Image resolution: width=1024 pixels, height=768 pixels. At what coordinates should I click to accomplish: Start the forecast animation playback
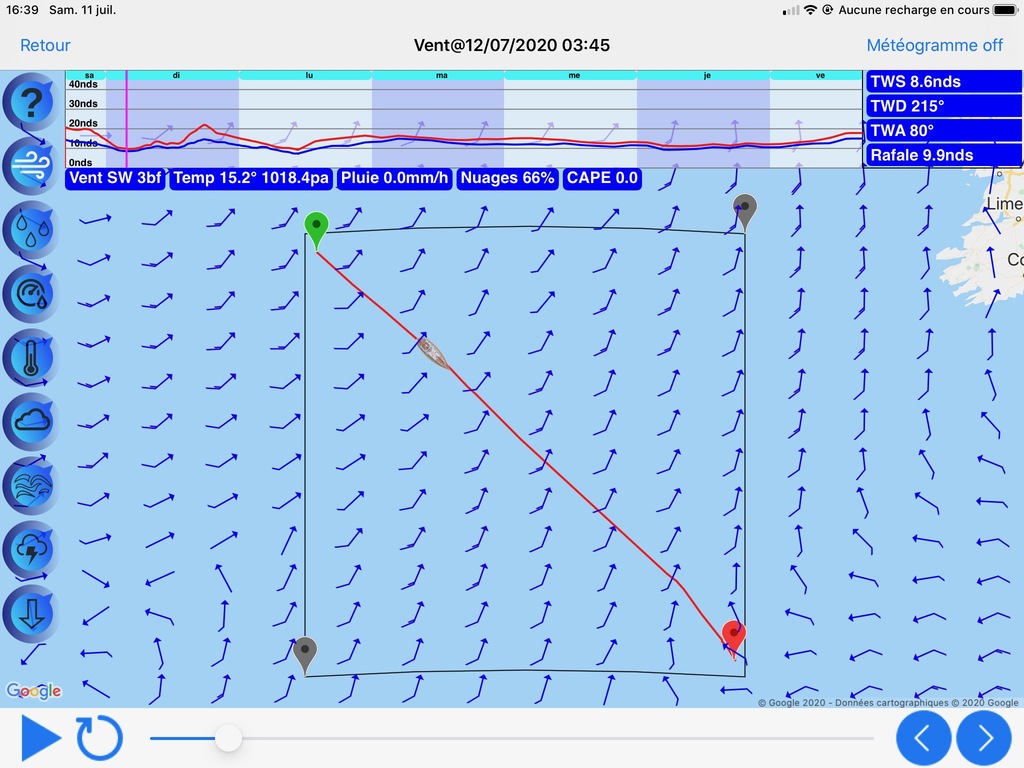[40, 738]
